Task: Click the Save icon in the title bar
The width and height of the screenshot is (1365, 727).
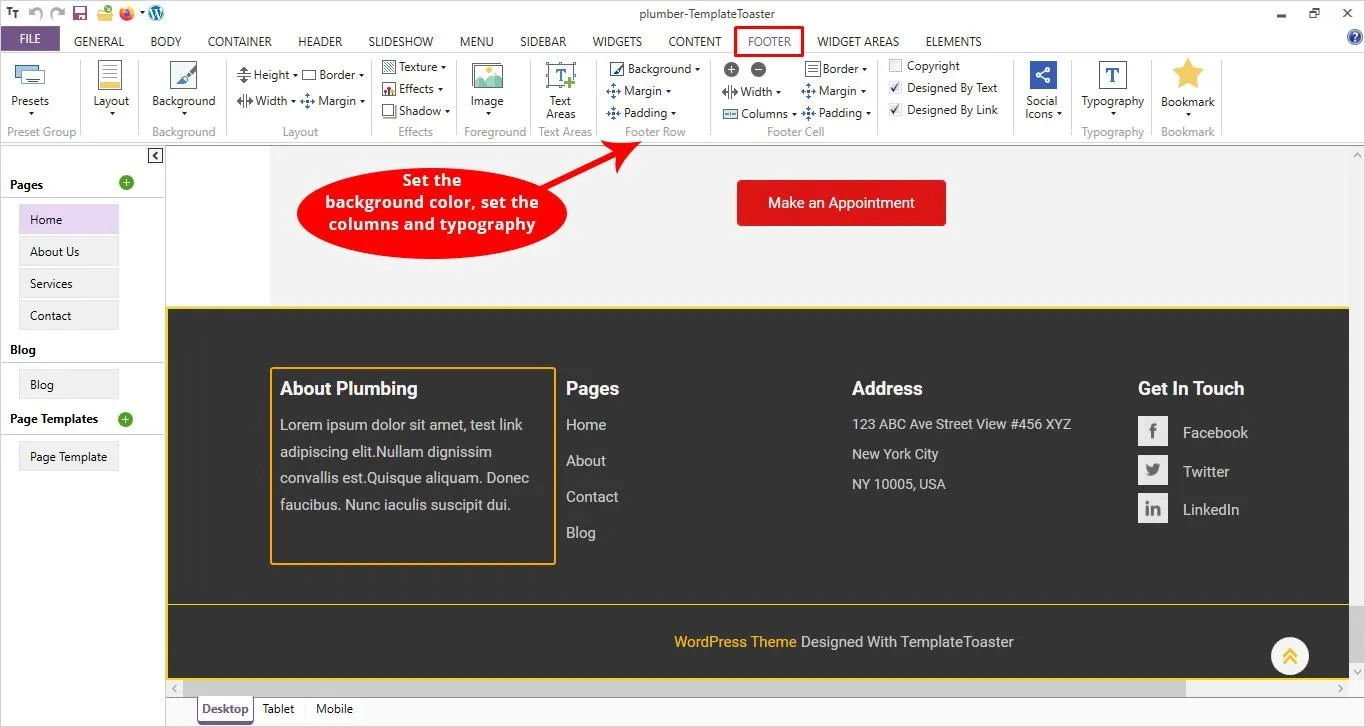Action: tap(79, 13)
